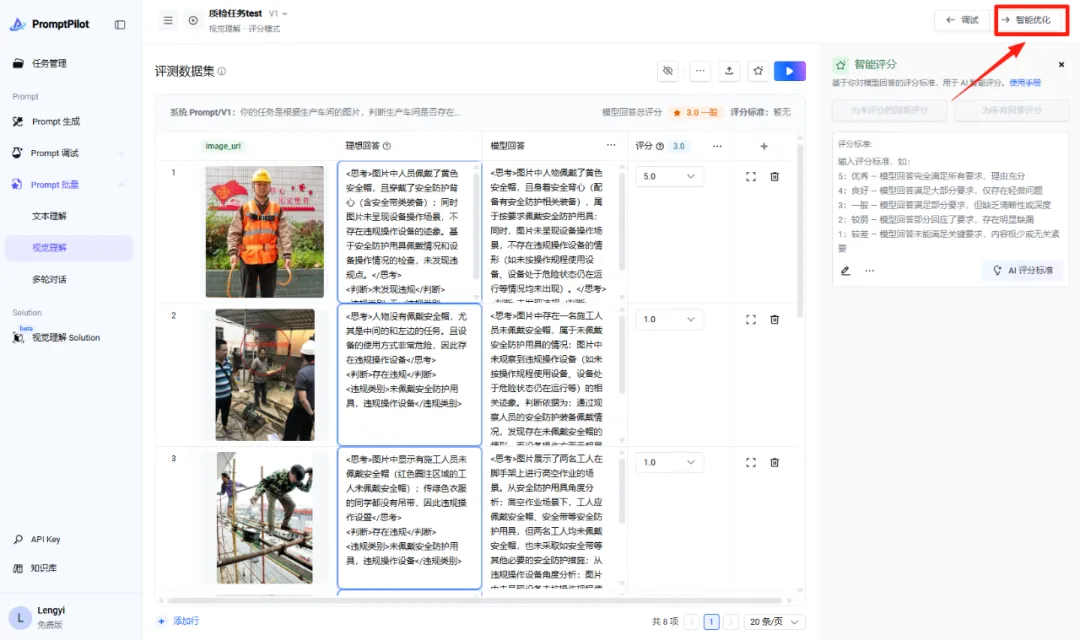Collapse the Prompt 批量 sidebar section

(x=68, y=185)
